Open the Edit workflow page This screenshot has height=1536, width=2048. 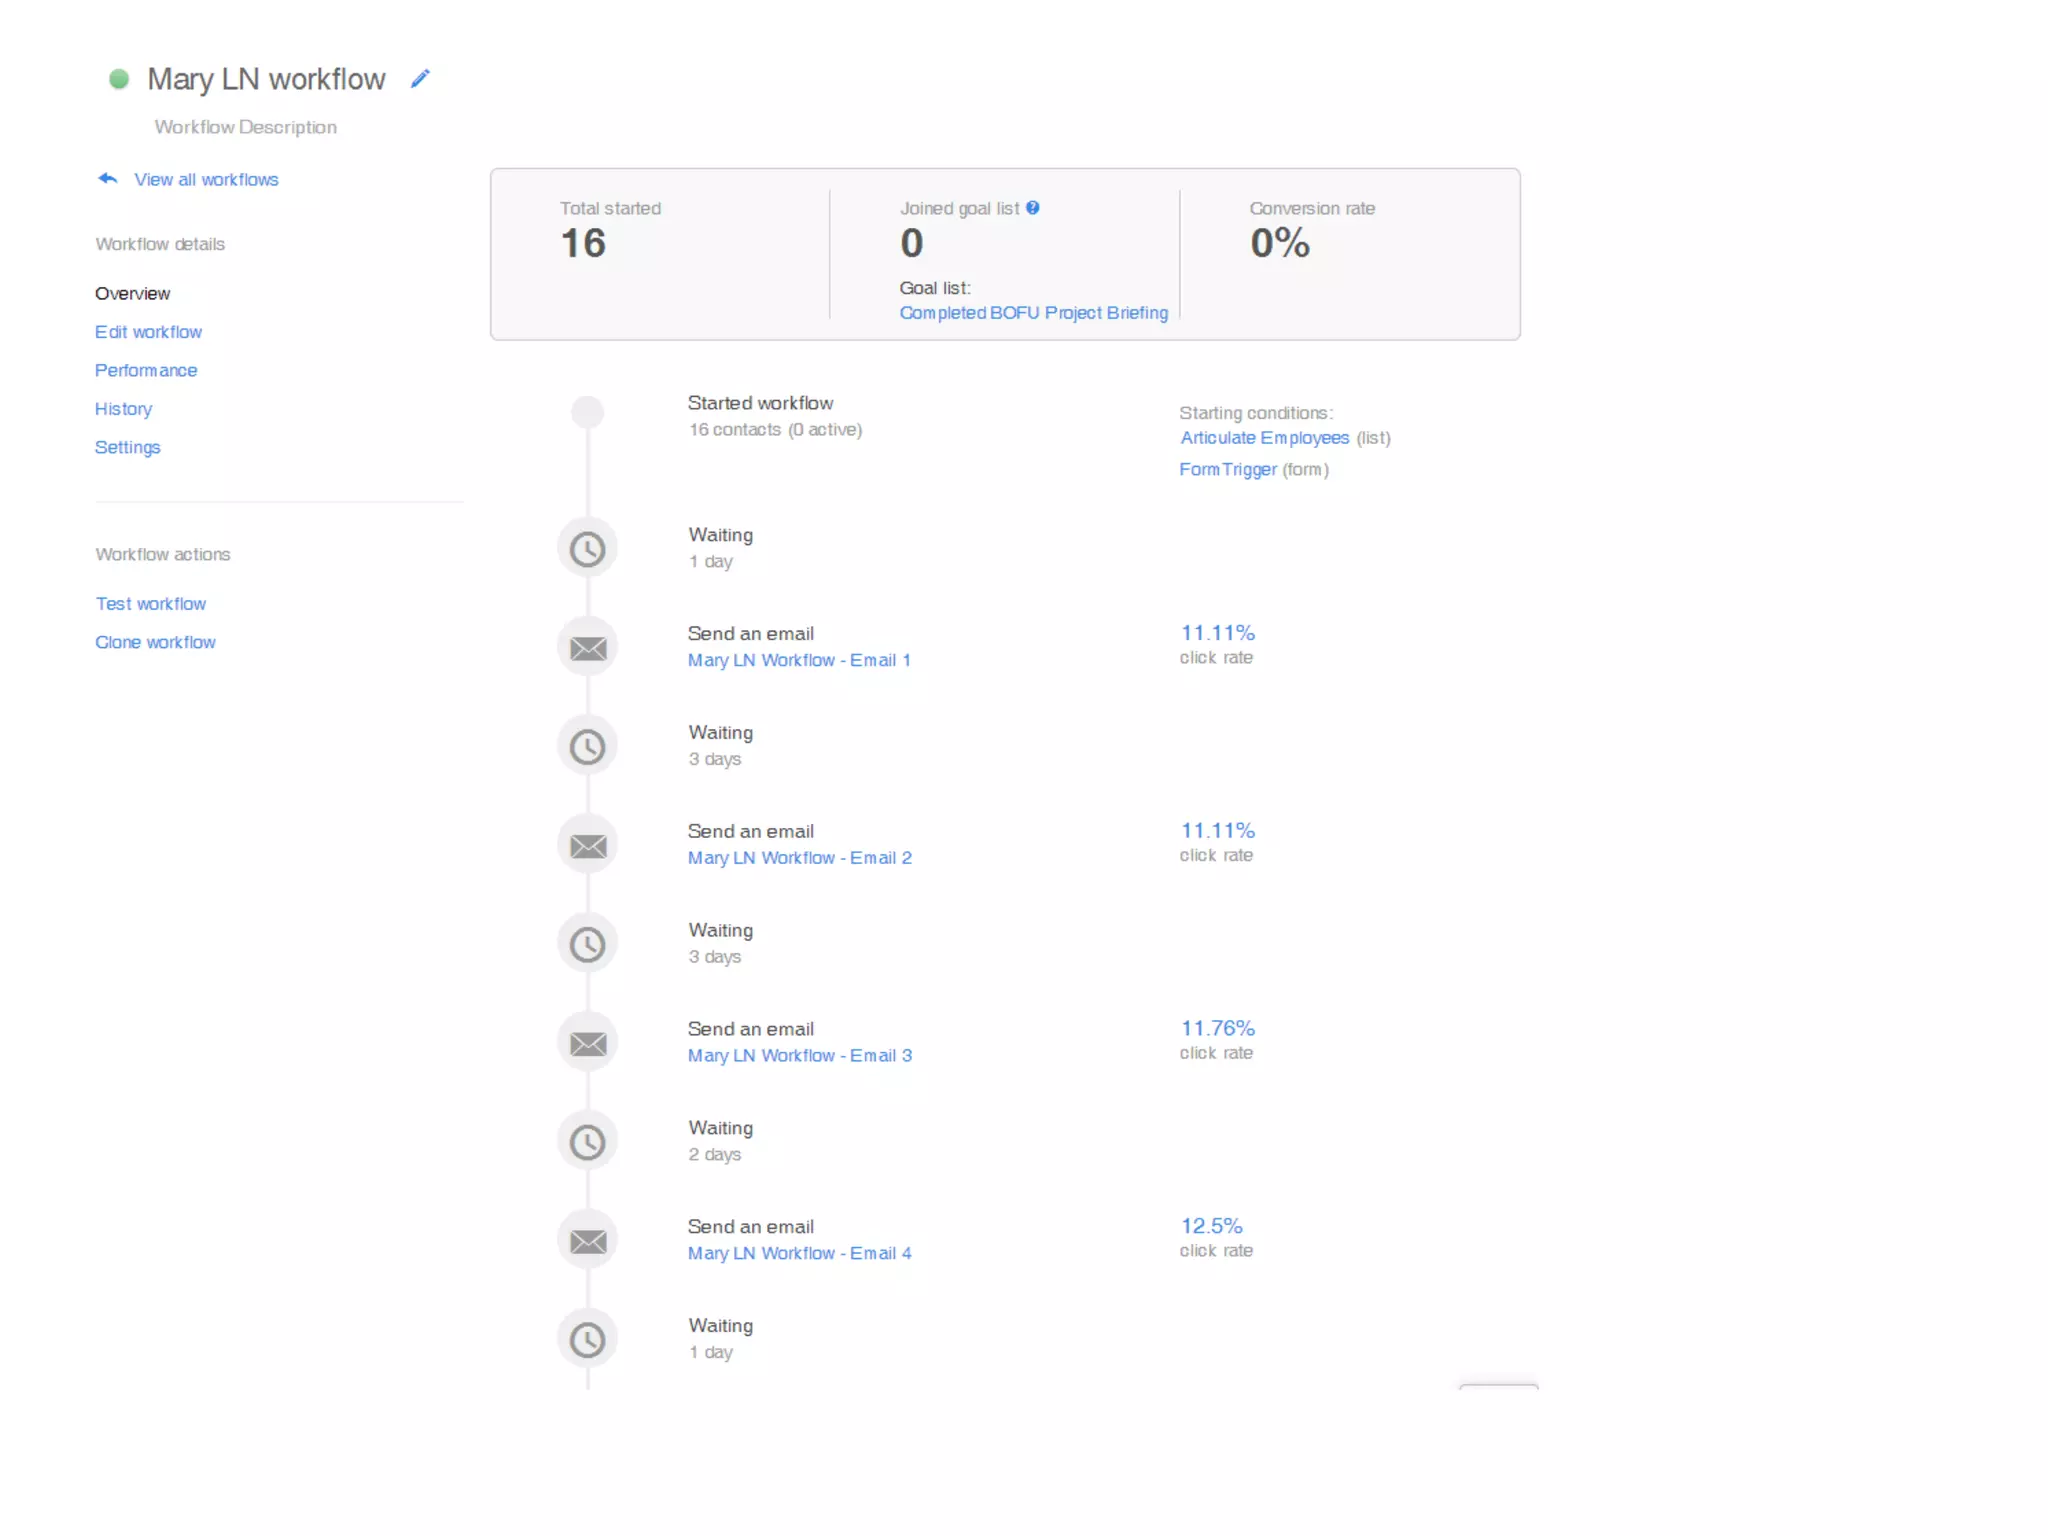(x=148, y=332)
